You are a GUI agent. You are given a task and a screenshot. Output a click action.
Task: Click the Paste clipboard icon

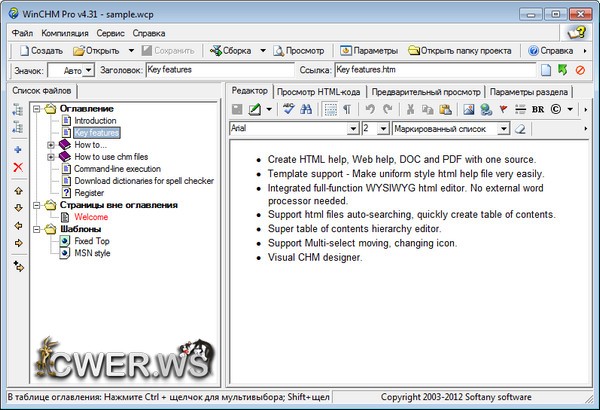445,109
